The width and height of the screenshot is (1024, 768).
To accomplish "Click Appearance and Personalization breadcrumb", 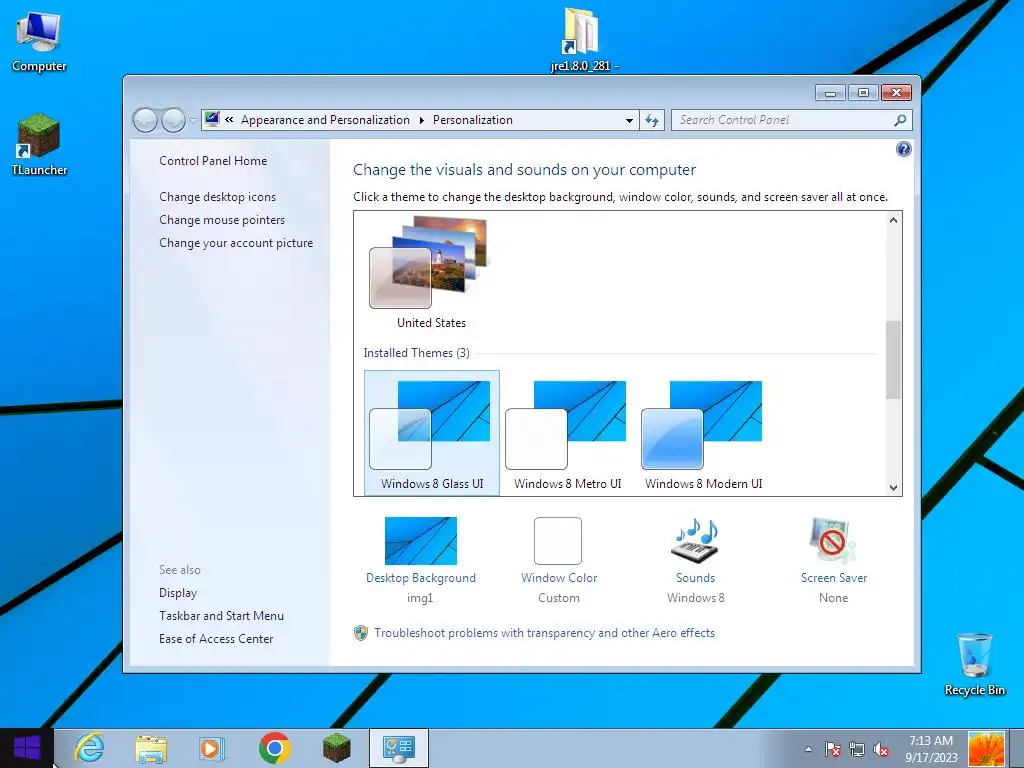I will point(325,120).
